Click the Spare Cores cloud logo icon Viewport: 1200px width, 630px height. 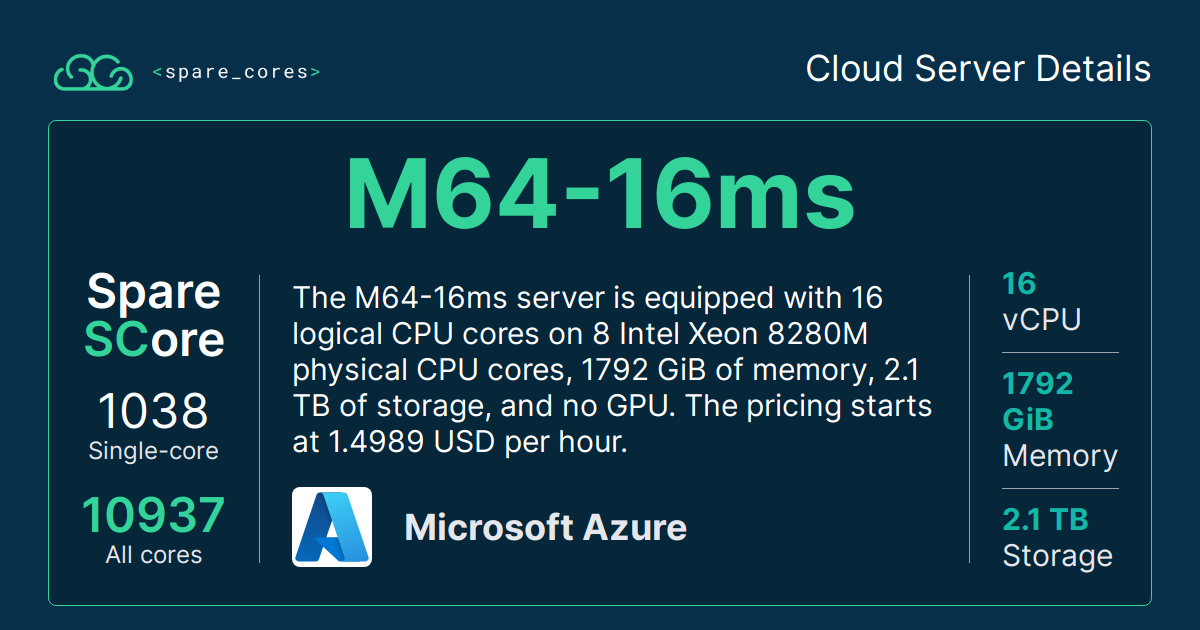[x=93, y=72]
